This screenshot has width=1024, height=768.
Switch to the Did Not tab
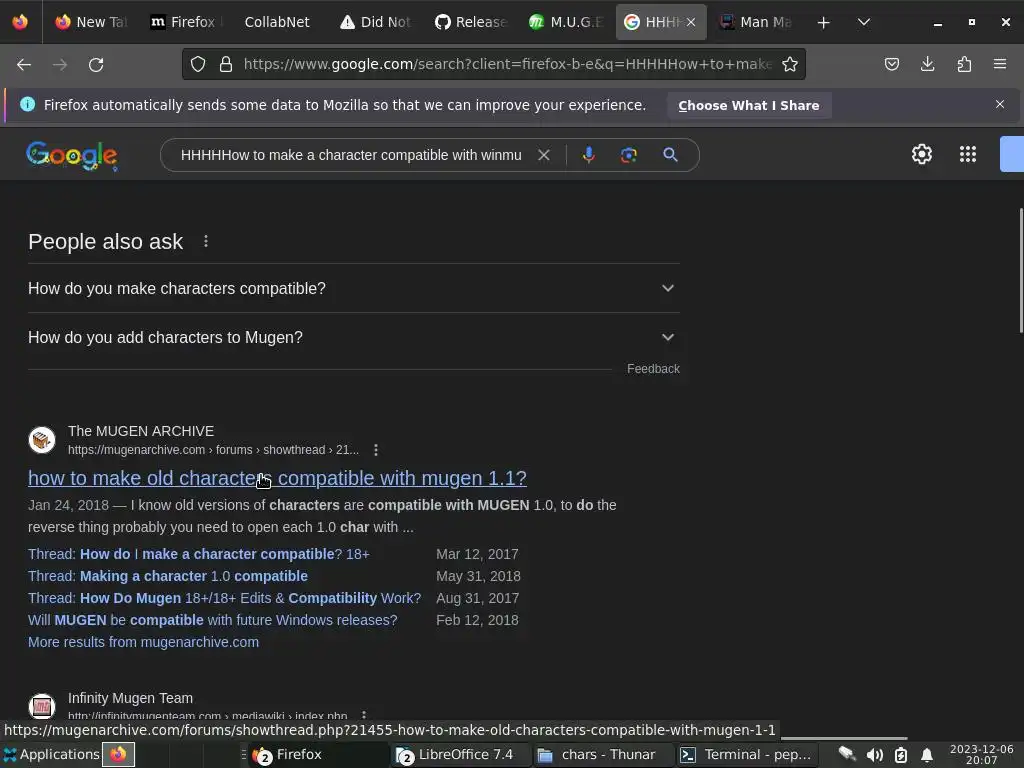pyautogui.click(x=375, y=22)
